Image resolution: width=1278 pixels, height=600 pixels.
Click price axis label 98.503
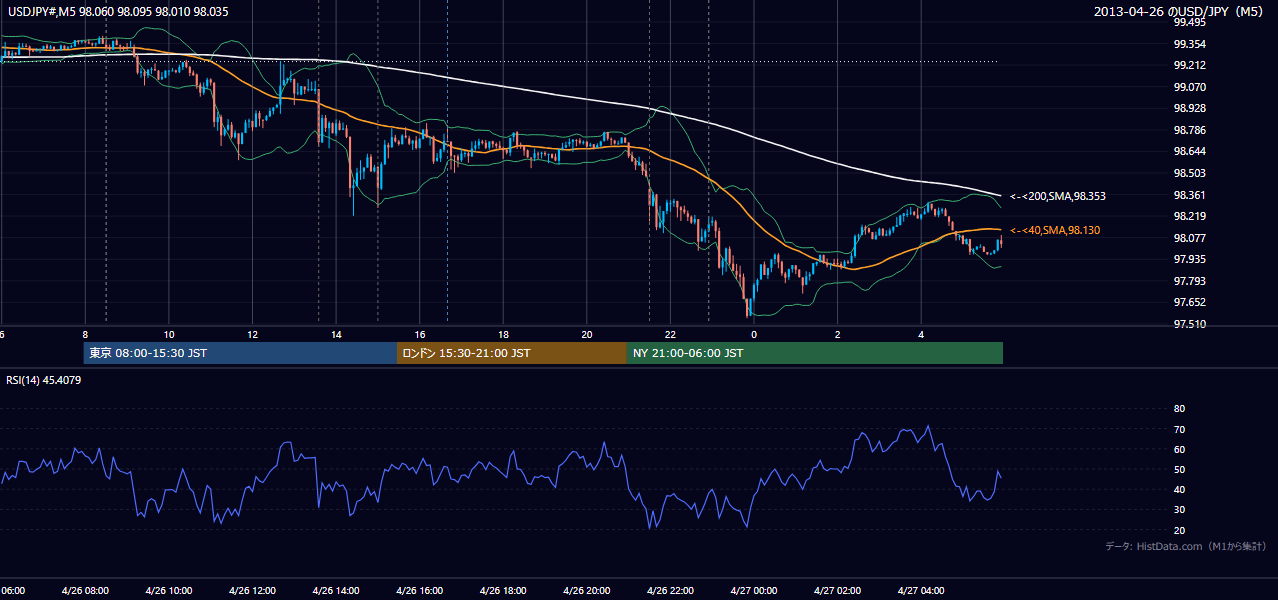[1189, 173]
